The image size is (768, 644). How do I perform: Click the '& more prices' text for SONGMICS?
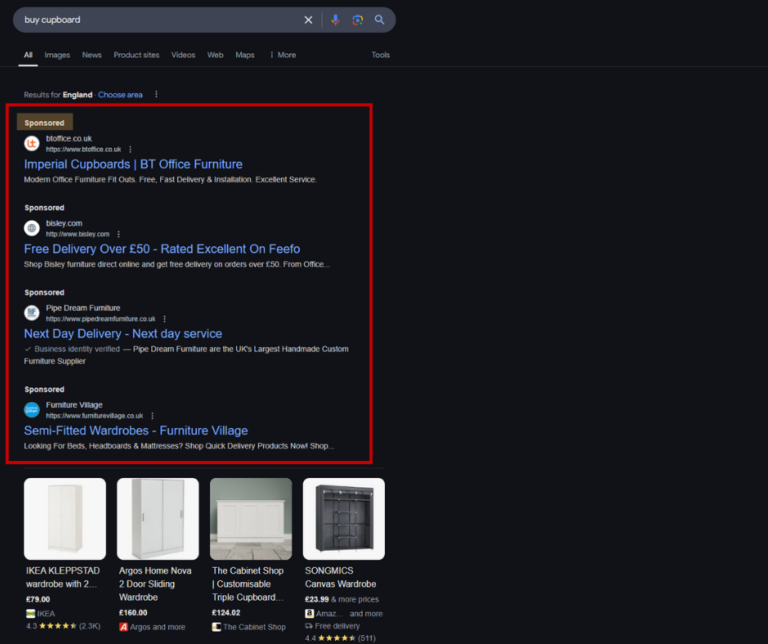click(x=355, y=599)
